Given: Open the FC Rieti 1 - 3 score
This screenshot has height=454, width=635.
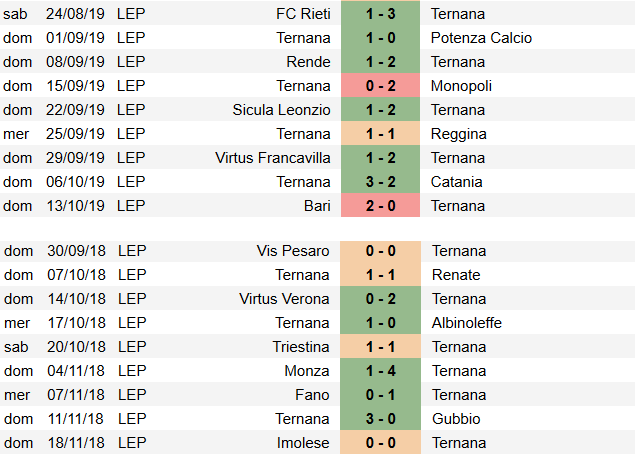Looking at the screenshot, I should pyautogui.click(x=380, y=14).
